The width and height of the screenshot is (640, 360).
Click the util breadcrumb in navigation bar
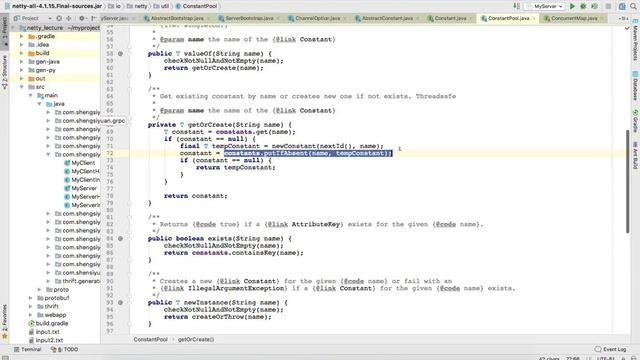[161, 6]
